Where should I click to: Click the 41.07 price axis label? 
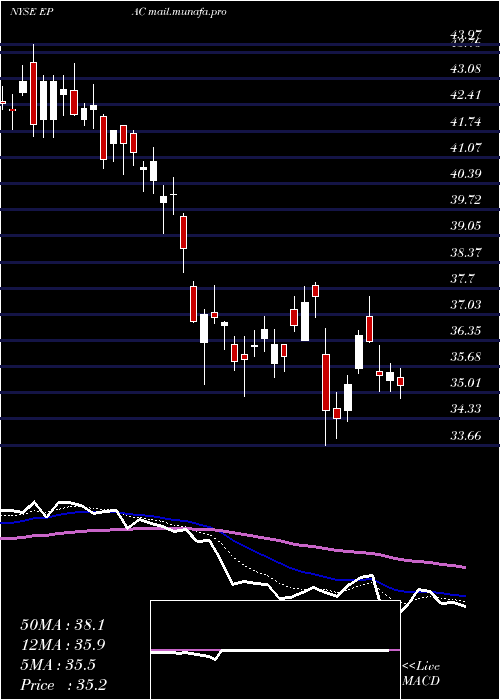coord(466,147)
